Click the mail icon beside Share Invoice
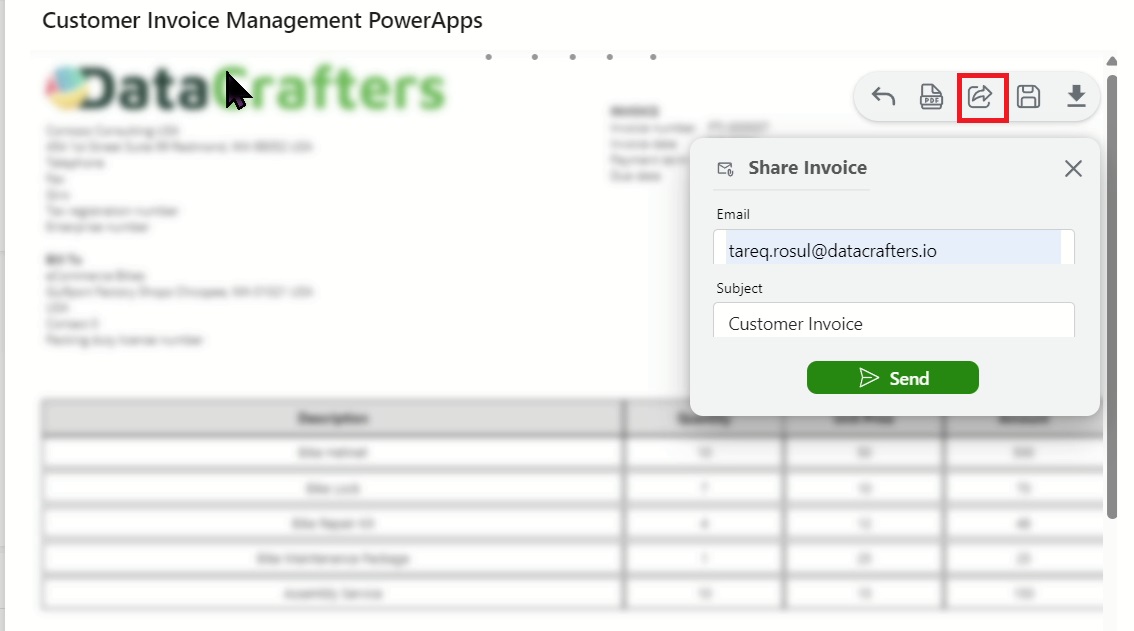 pos(726,169)
